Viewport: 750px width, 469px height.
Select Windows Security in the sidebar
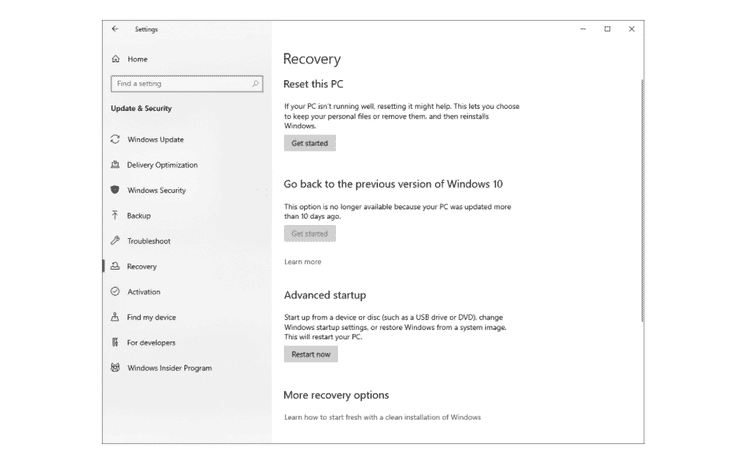click(156, 190)
